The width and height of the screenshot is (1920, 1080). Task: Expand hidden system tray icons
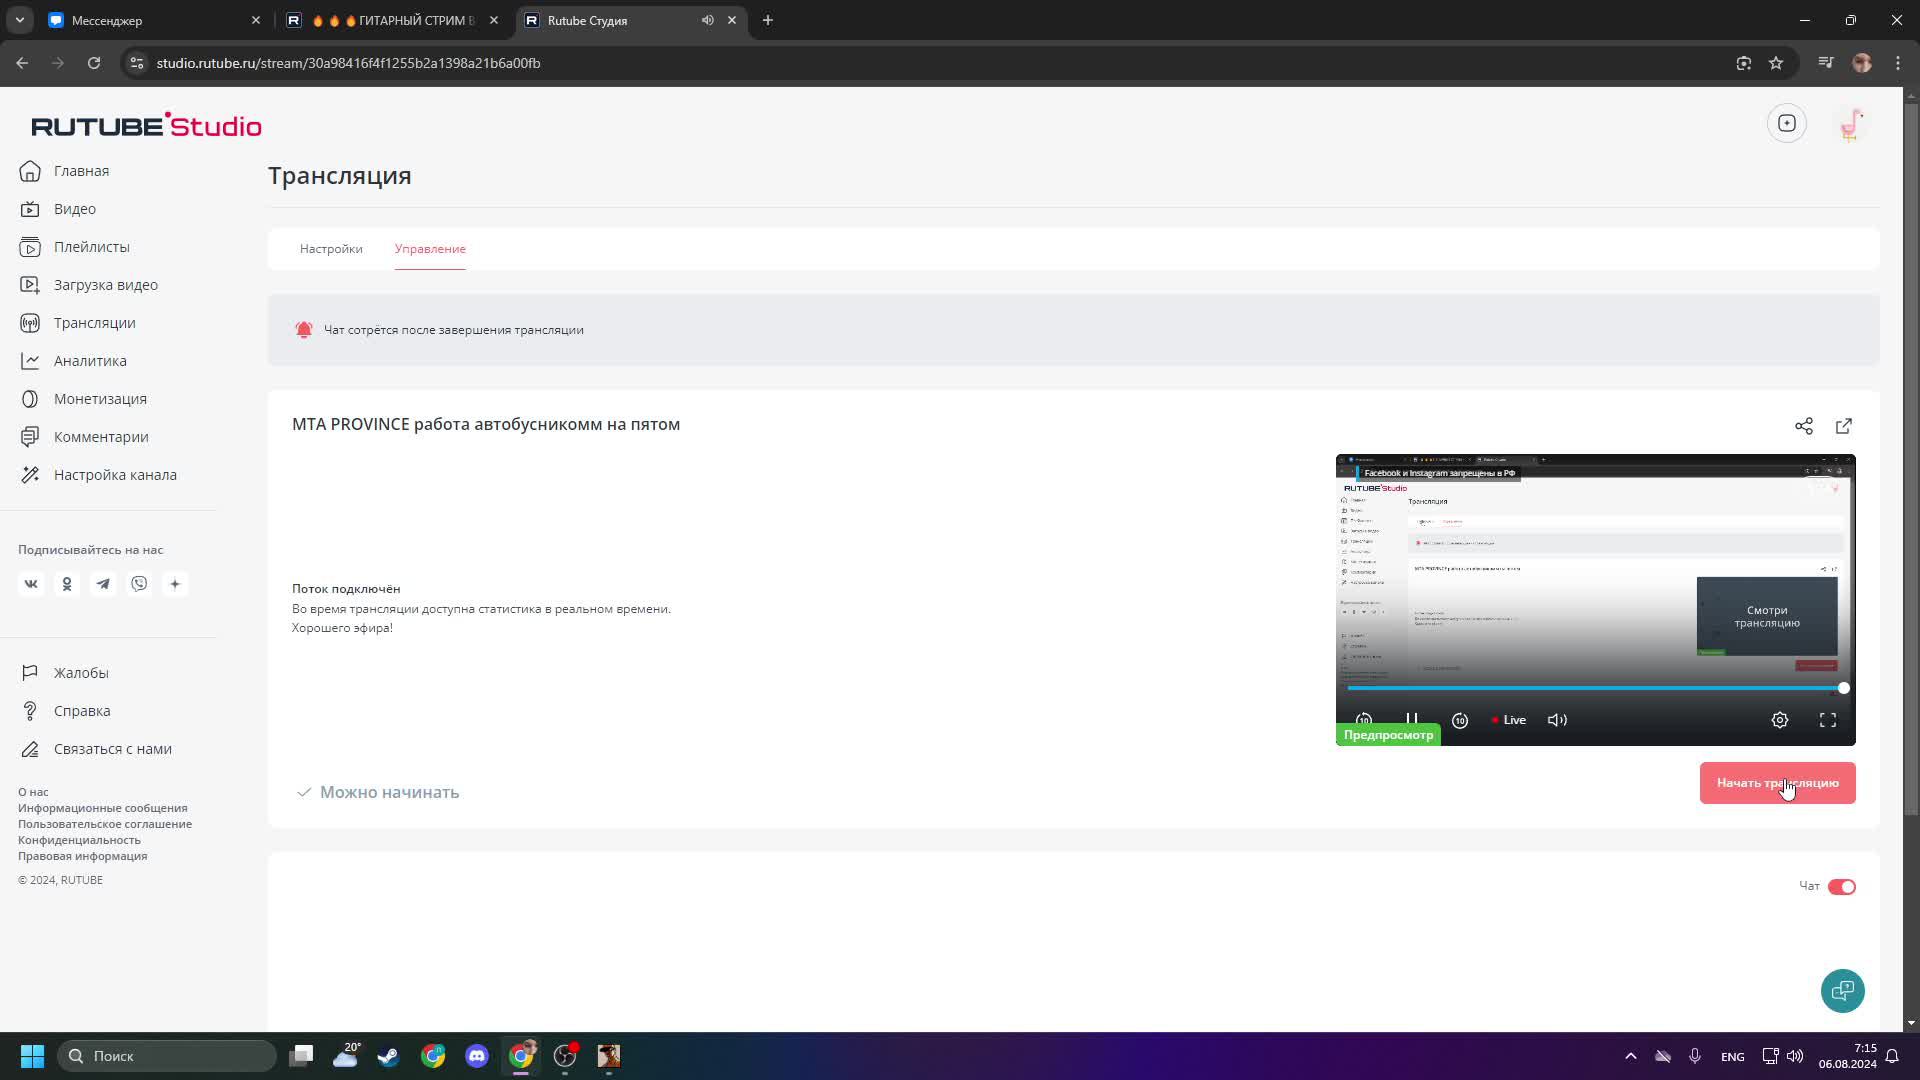pos(1630,1056)
